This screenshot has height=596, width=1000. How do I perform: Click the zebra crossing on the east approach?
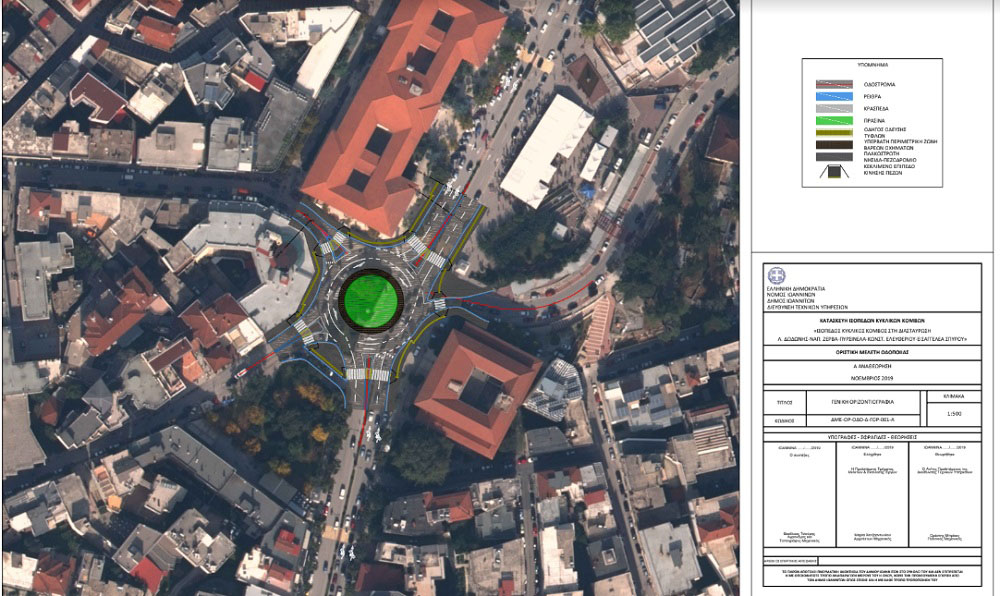(x=438, y=304)
